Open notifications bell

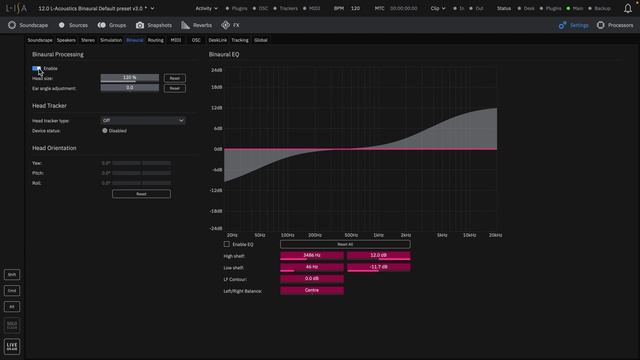point(628,8)
